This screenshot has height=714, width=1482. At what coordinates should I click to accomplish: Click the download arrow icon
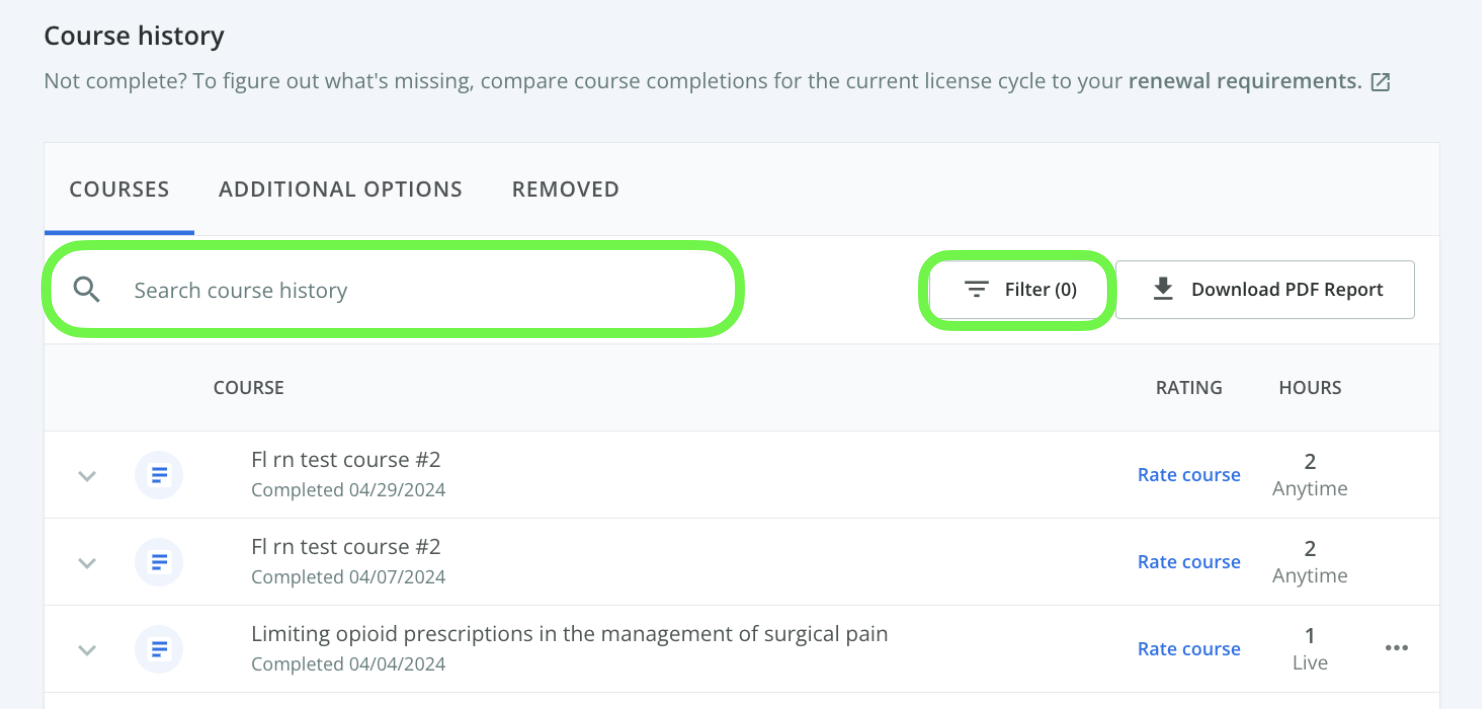pos(1162,289)
